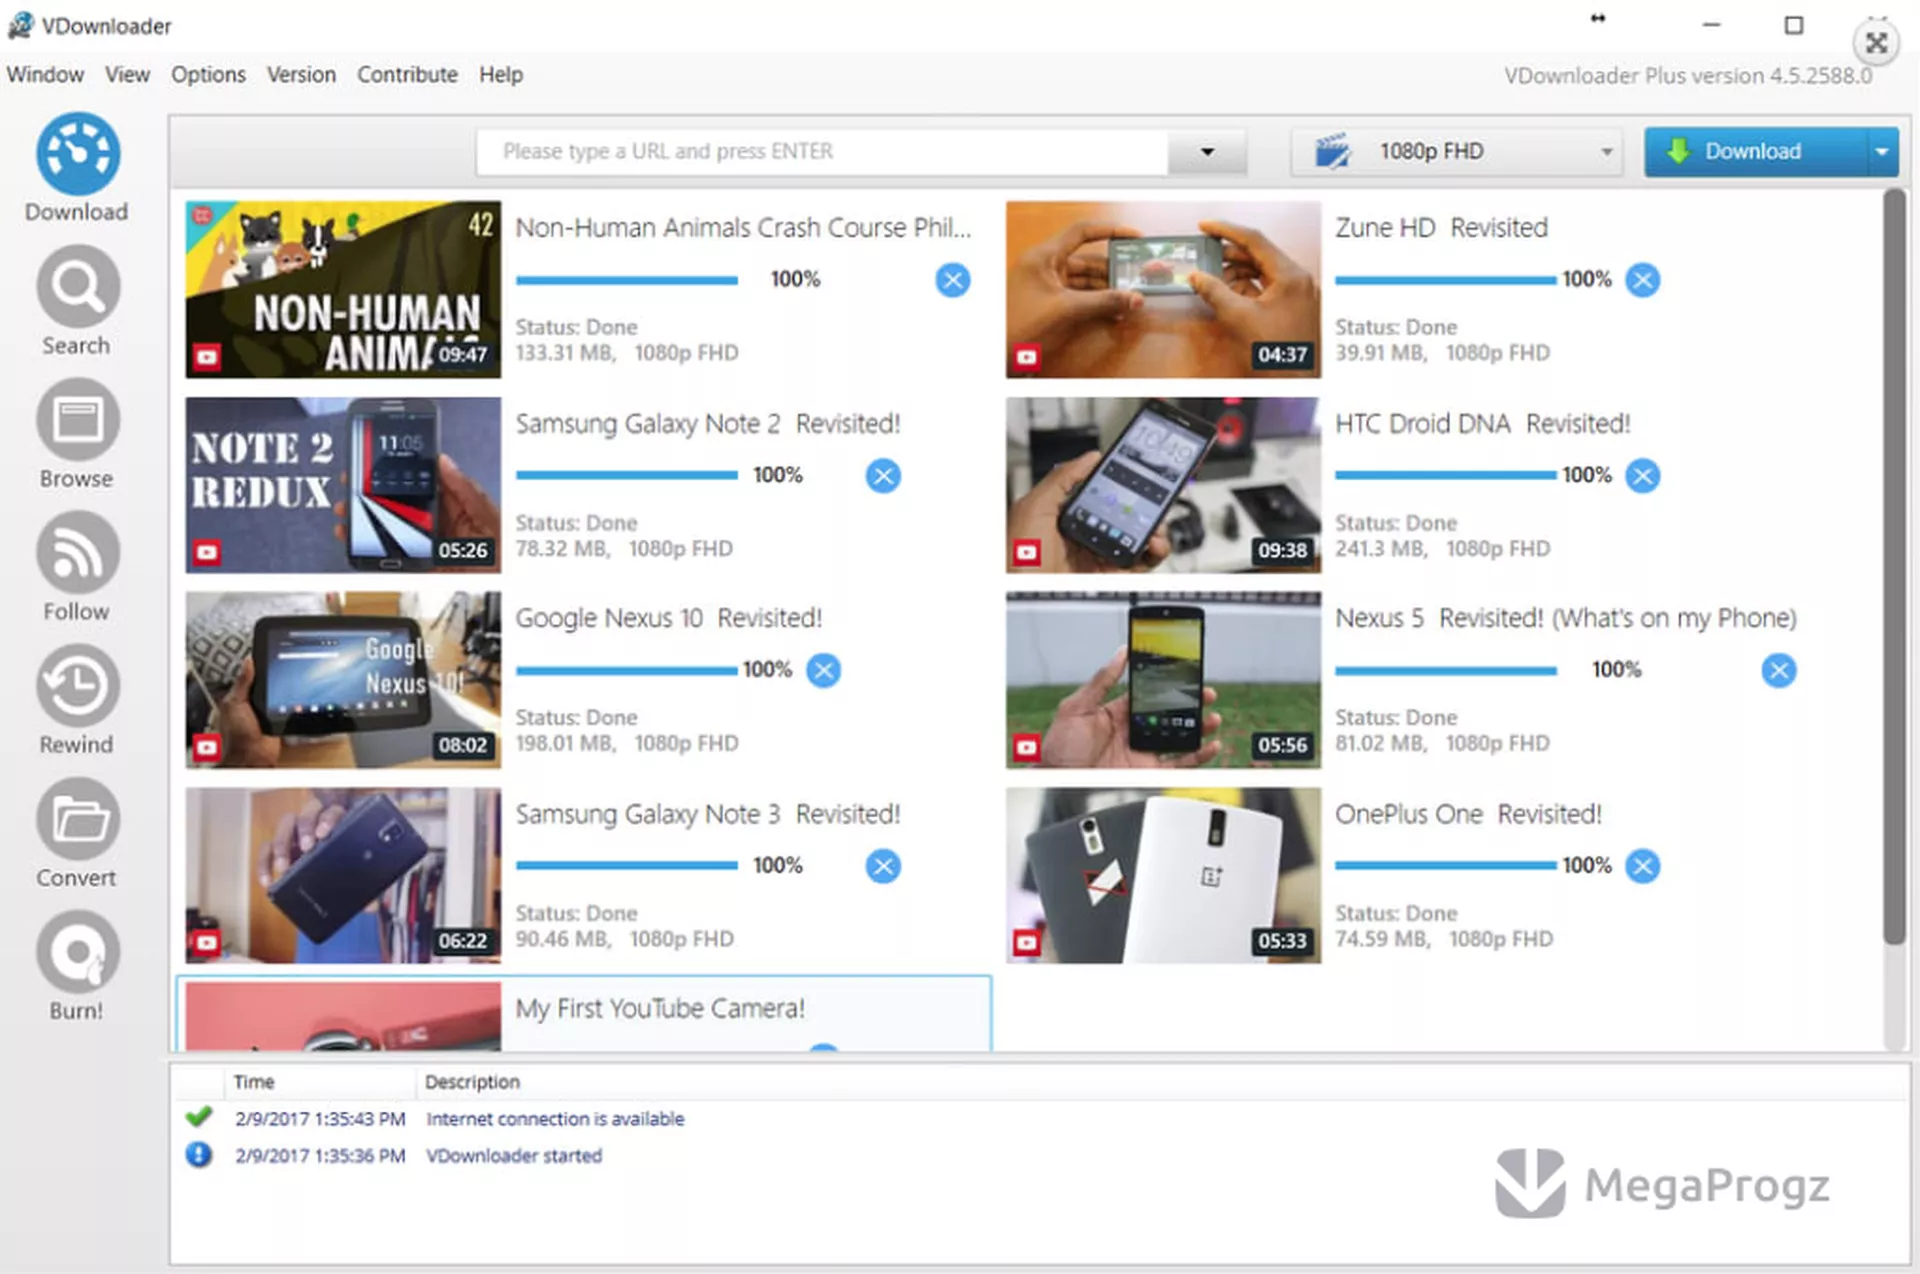This screenshot has width=1920, height=1274.
Task: Click the fullscreen toggle icon top right
Action: pyautogui.click(x=1876, y=43)
